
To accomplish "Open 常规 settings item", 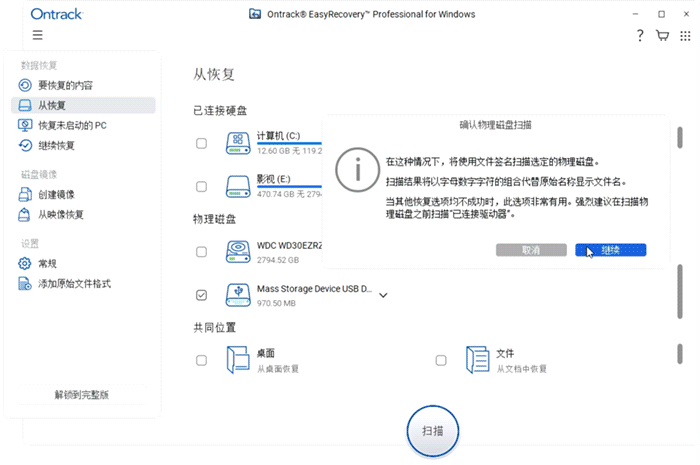I will coord(83,264).
